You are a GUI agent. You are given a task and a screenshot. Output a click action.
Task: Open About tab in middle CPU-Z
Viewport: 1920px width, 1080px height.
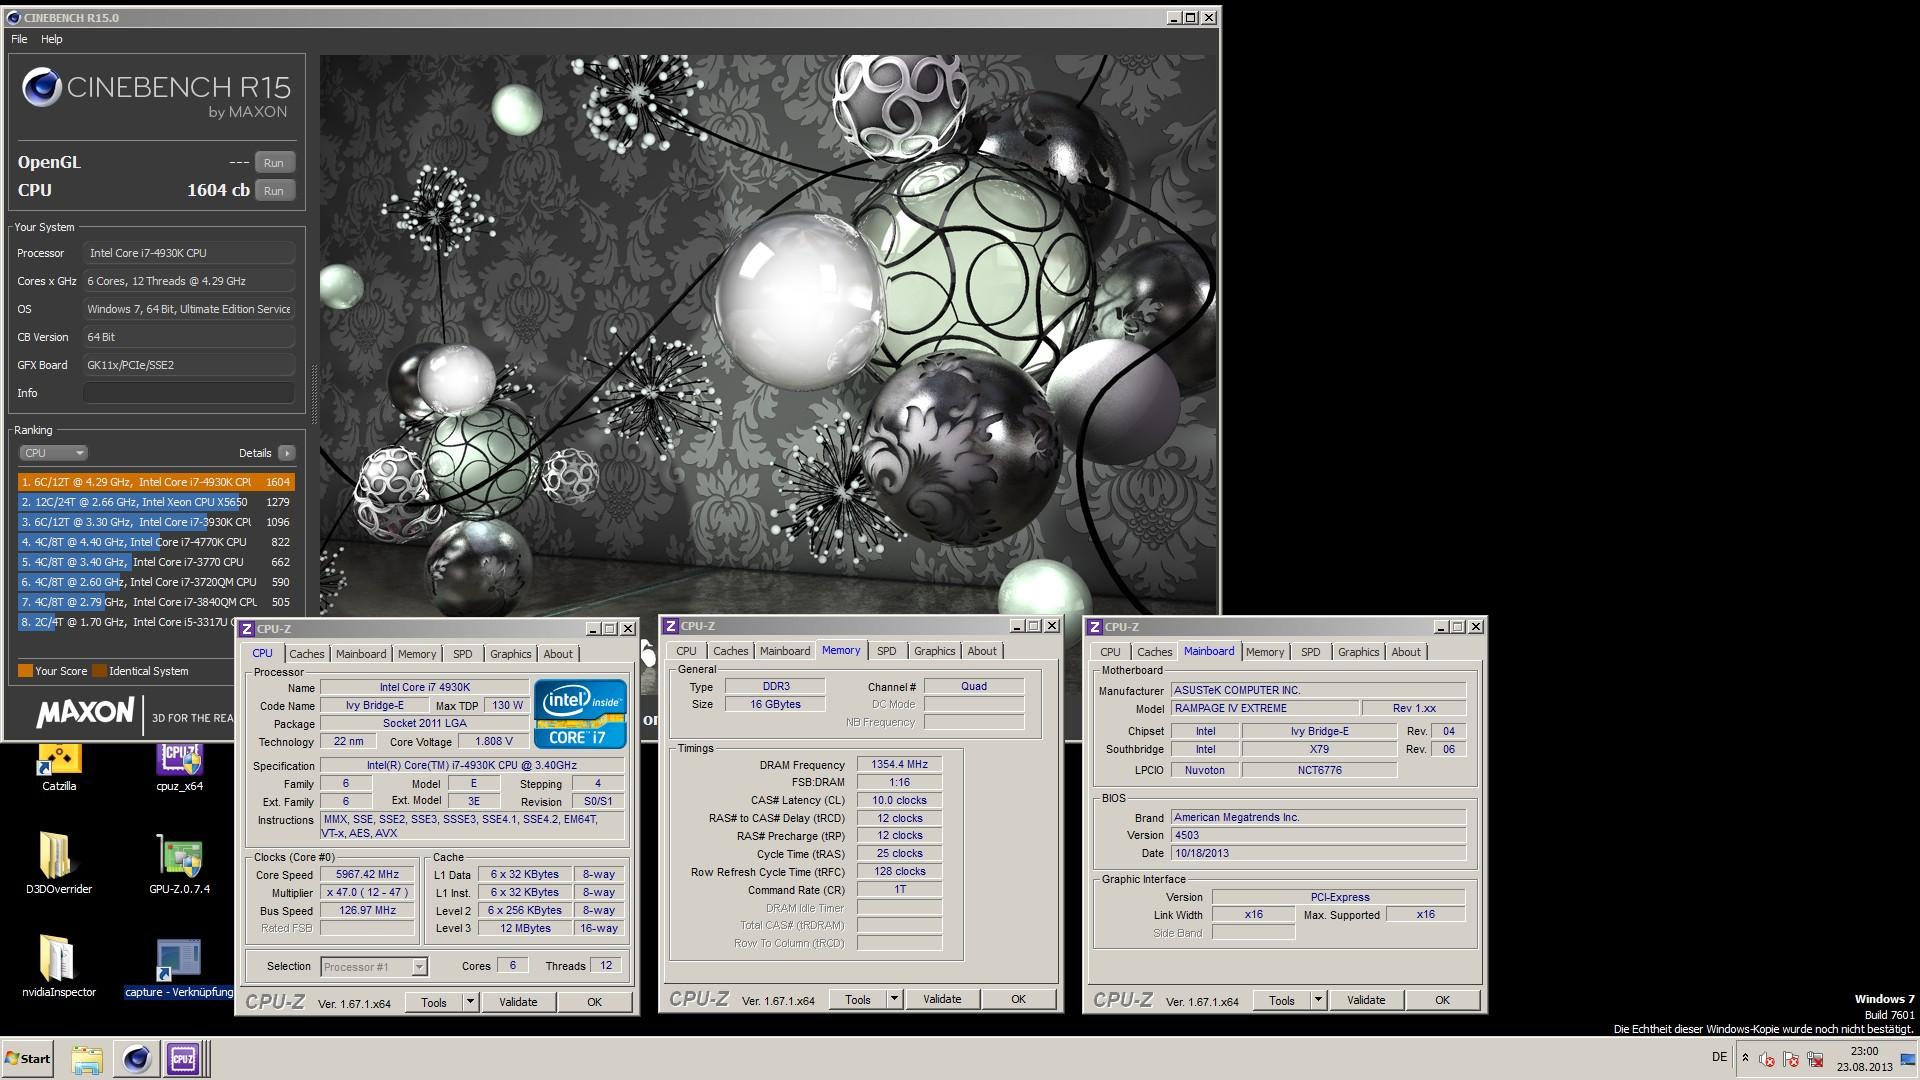tap(982, 651)
